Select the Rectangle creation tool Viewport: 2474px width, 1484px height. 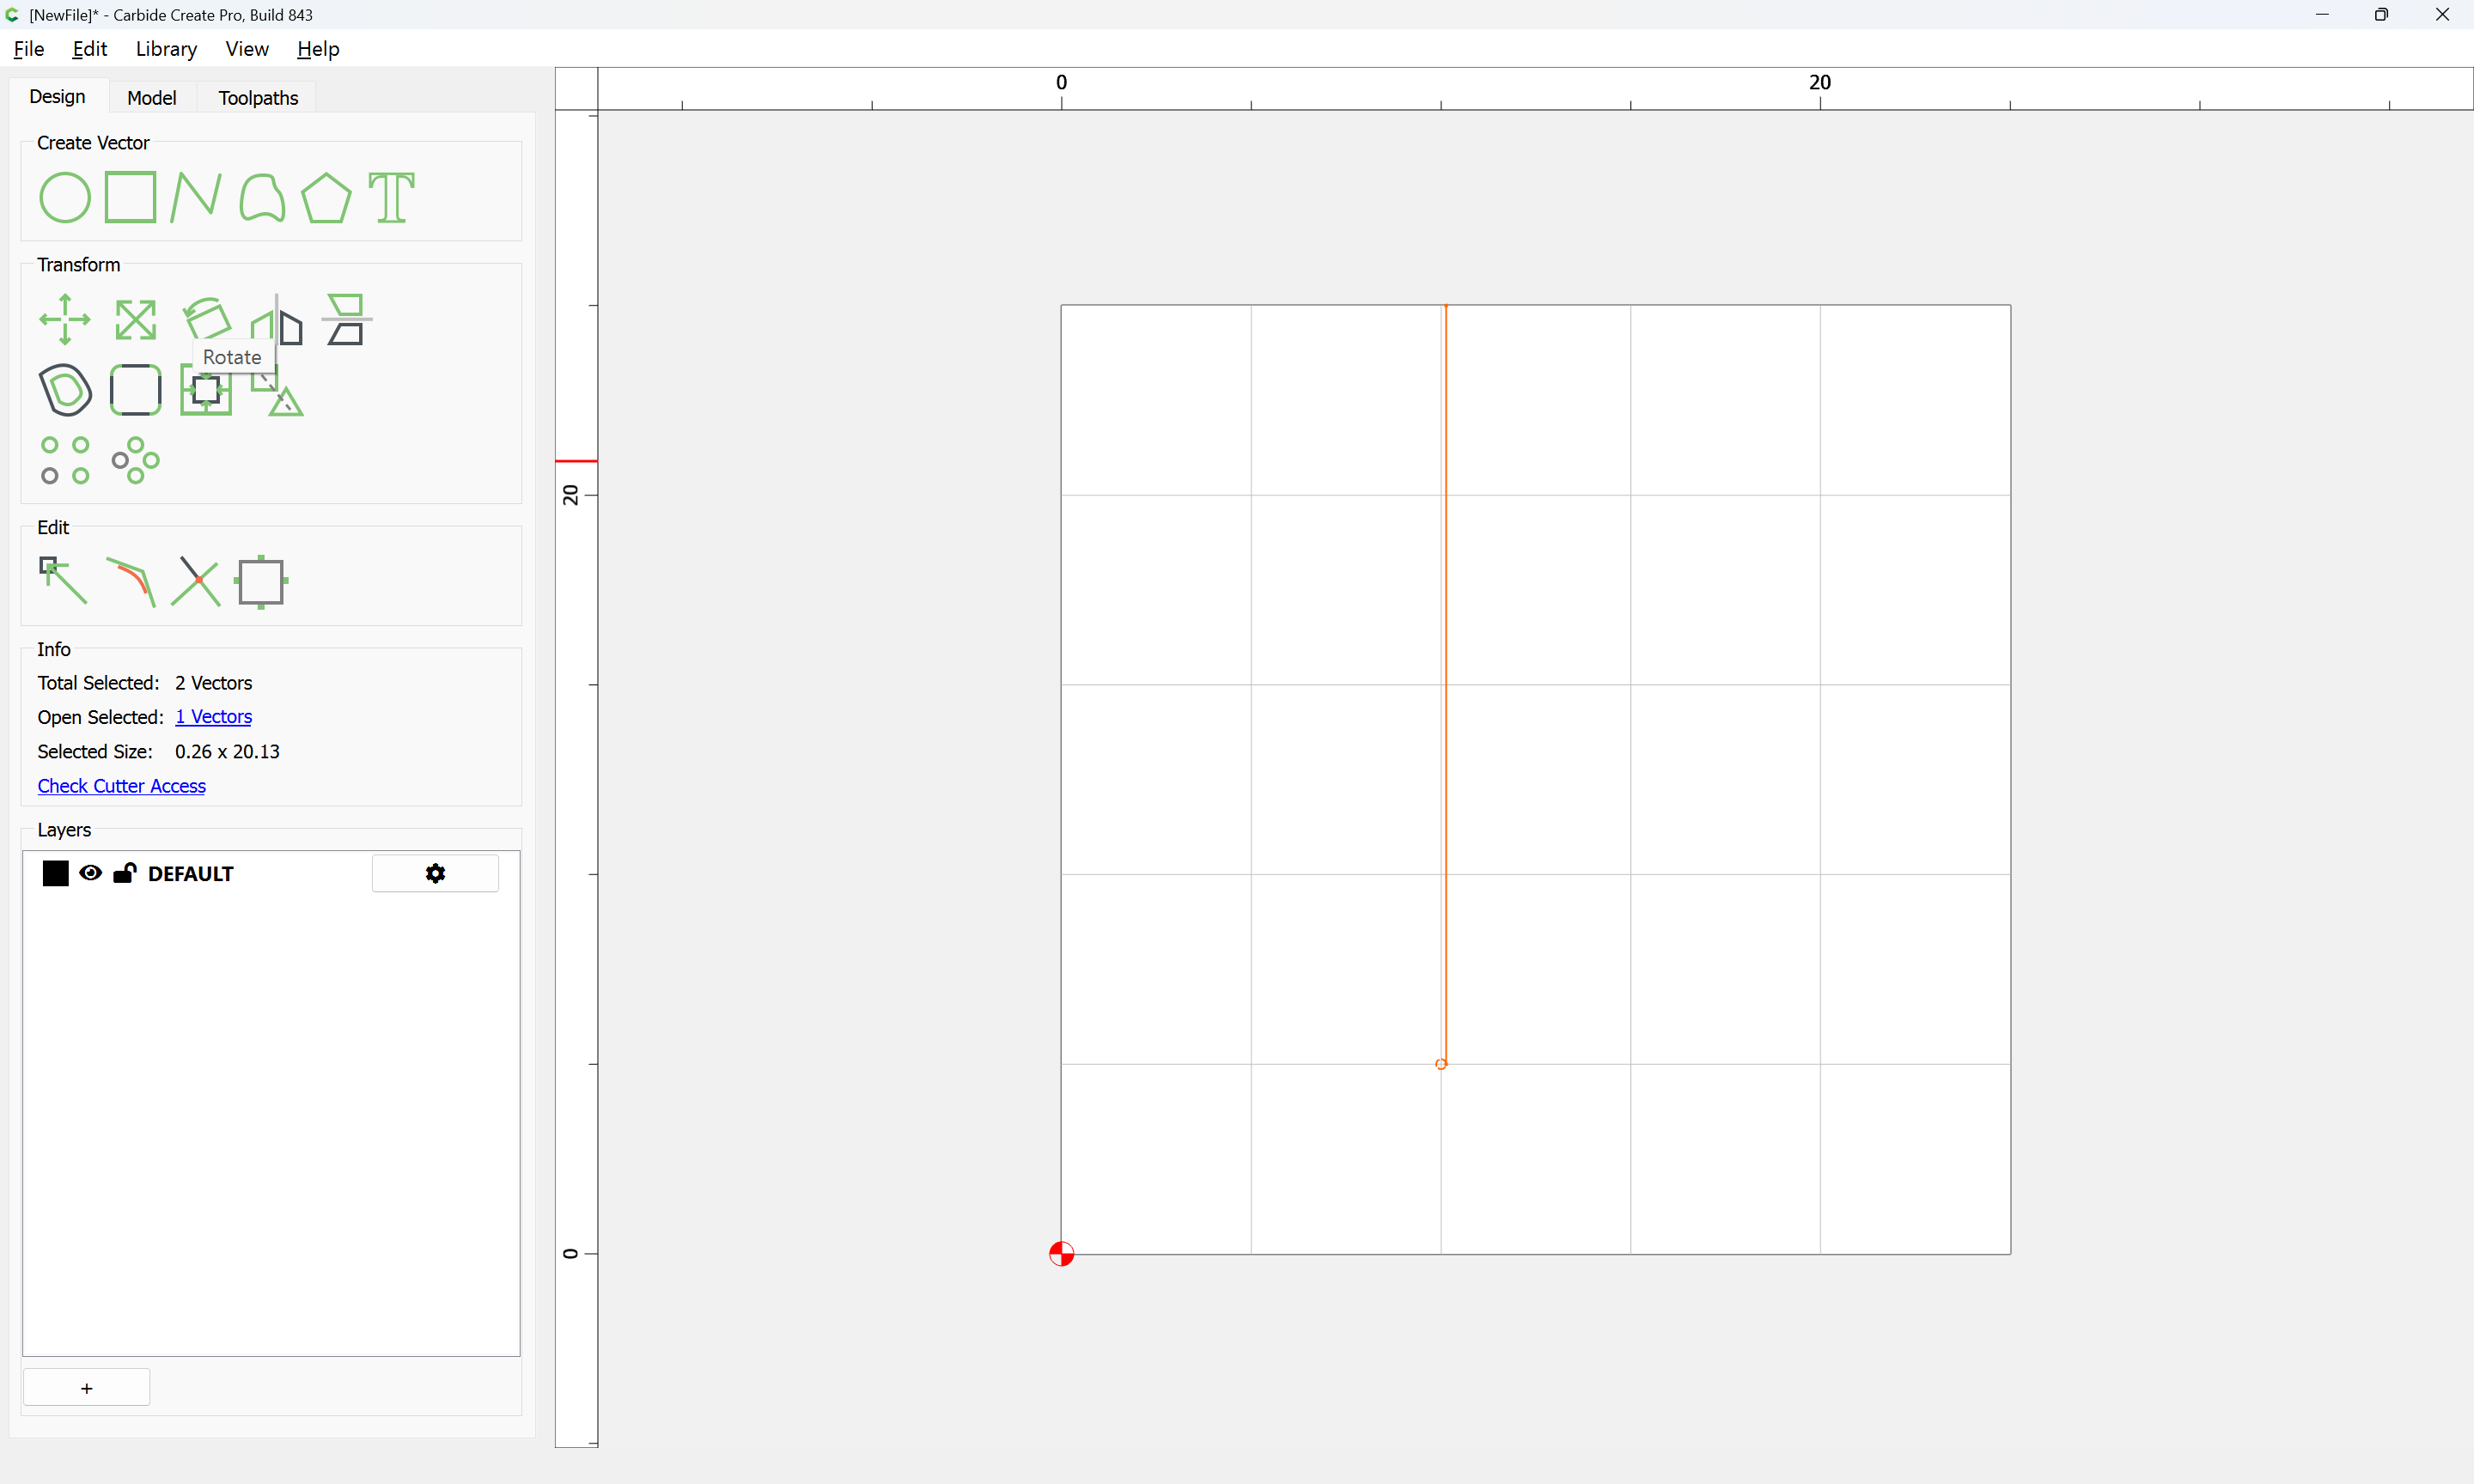coord(130,197)
